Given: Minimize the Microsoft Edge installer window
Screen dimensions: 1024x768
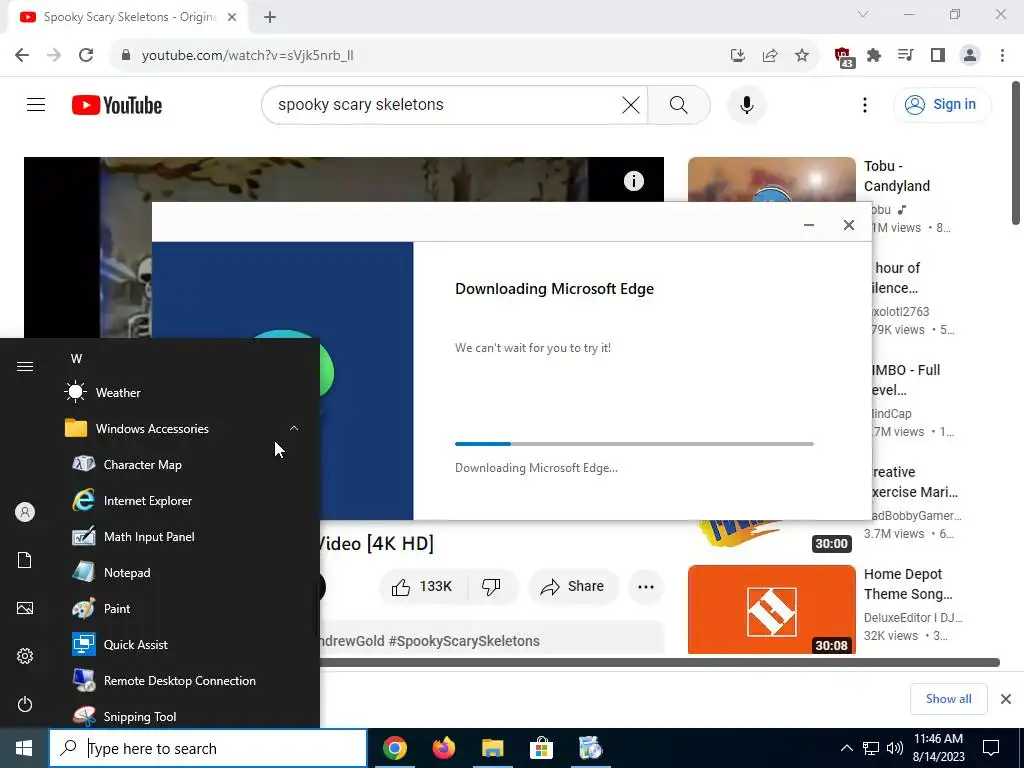Looking at the screenshot, I should [x=808, y=225].
